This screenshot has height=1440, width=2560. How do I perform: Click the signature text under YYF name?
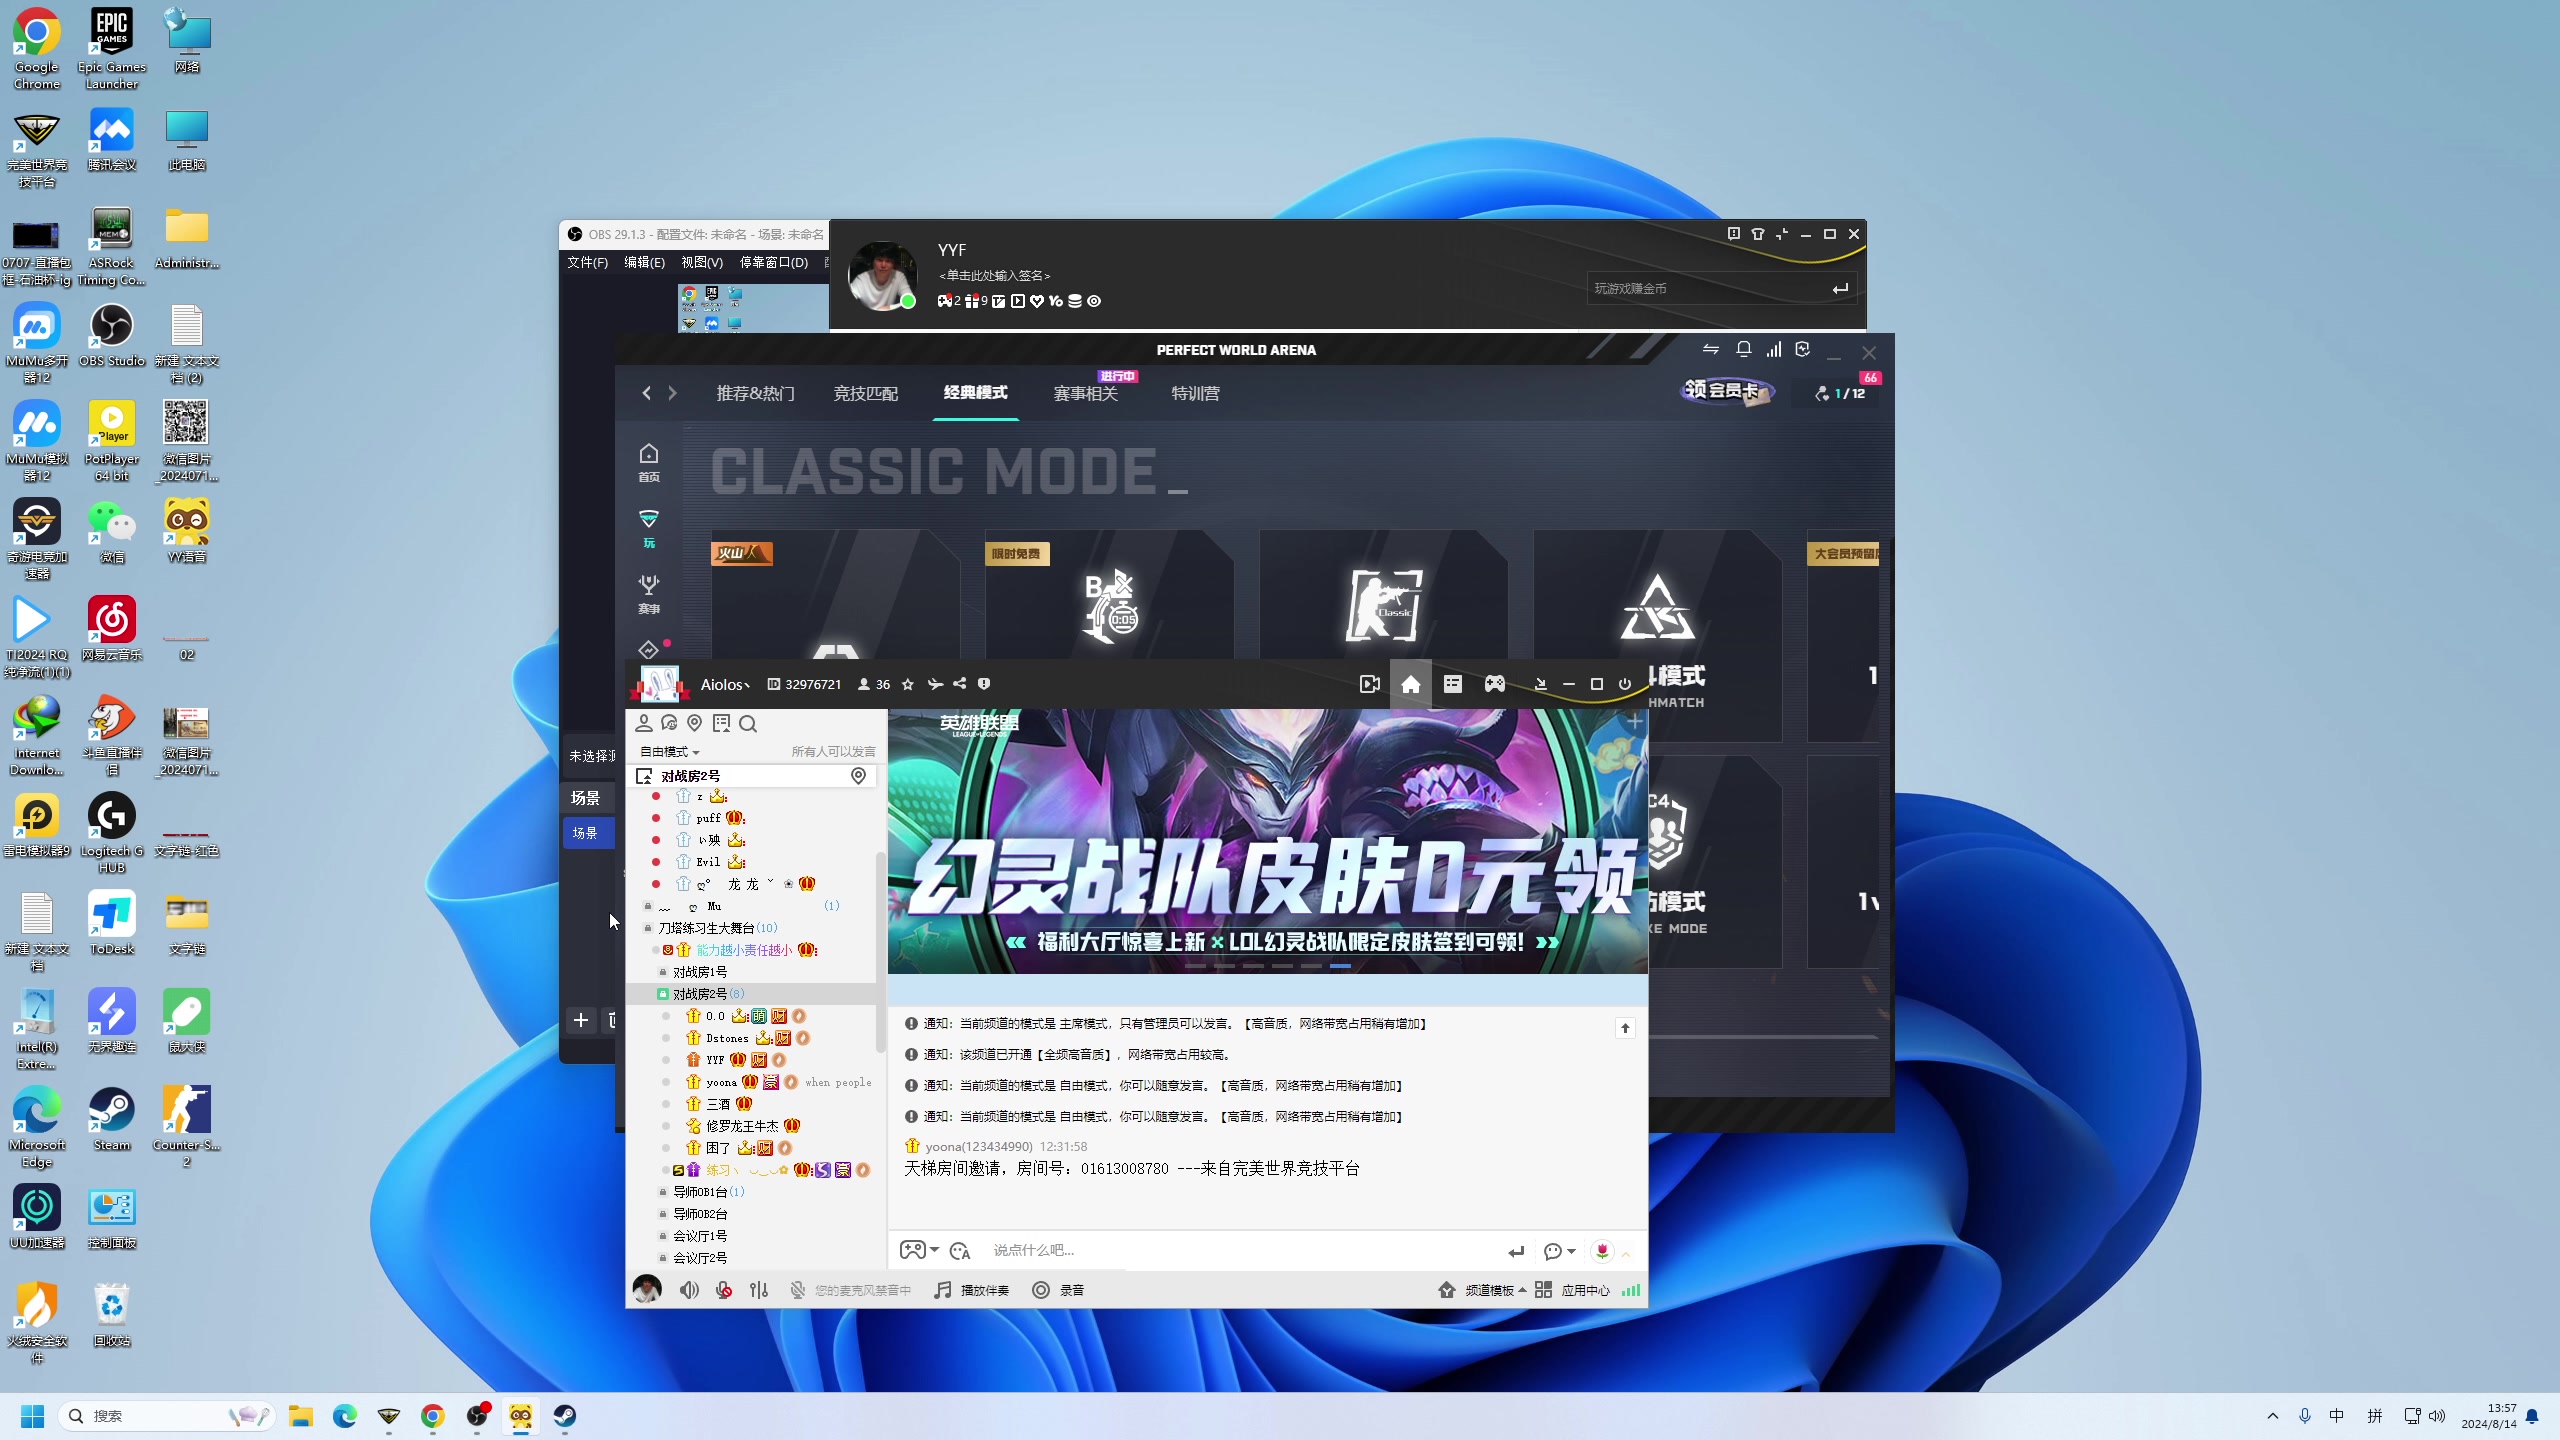(x=994, y=275)
